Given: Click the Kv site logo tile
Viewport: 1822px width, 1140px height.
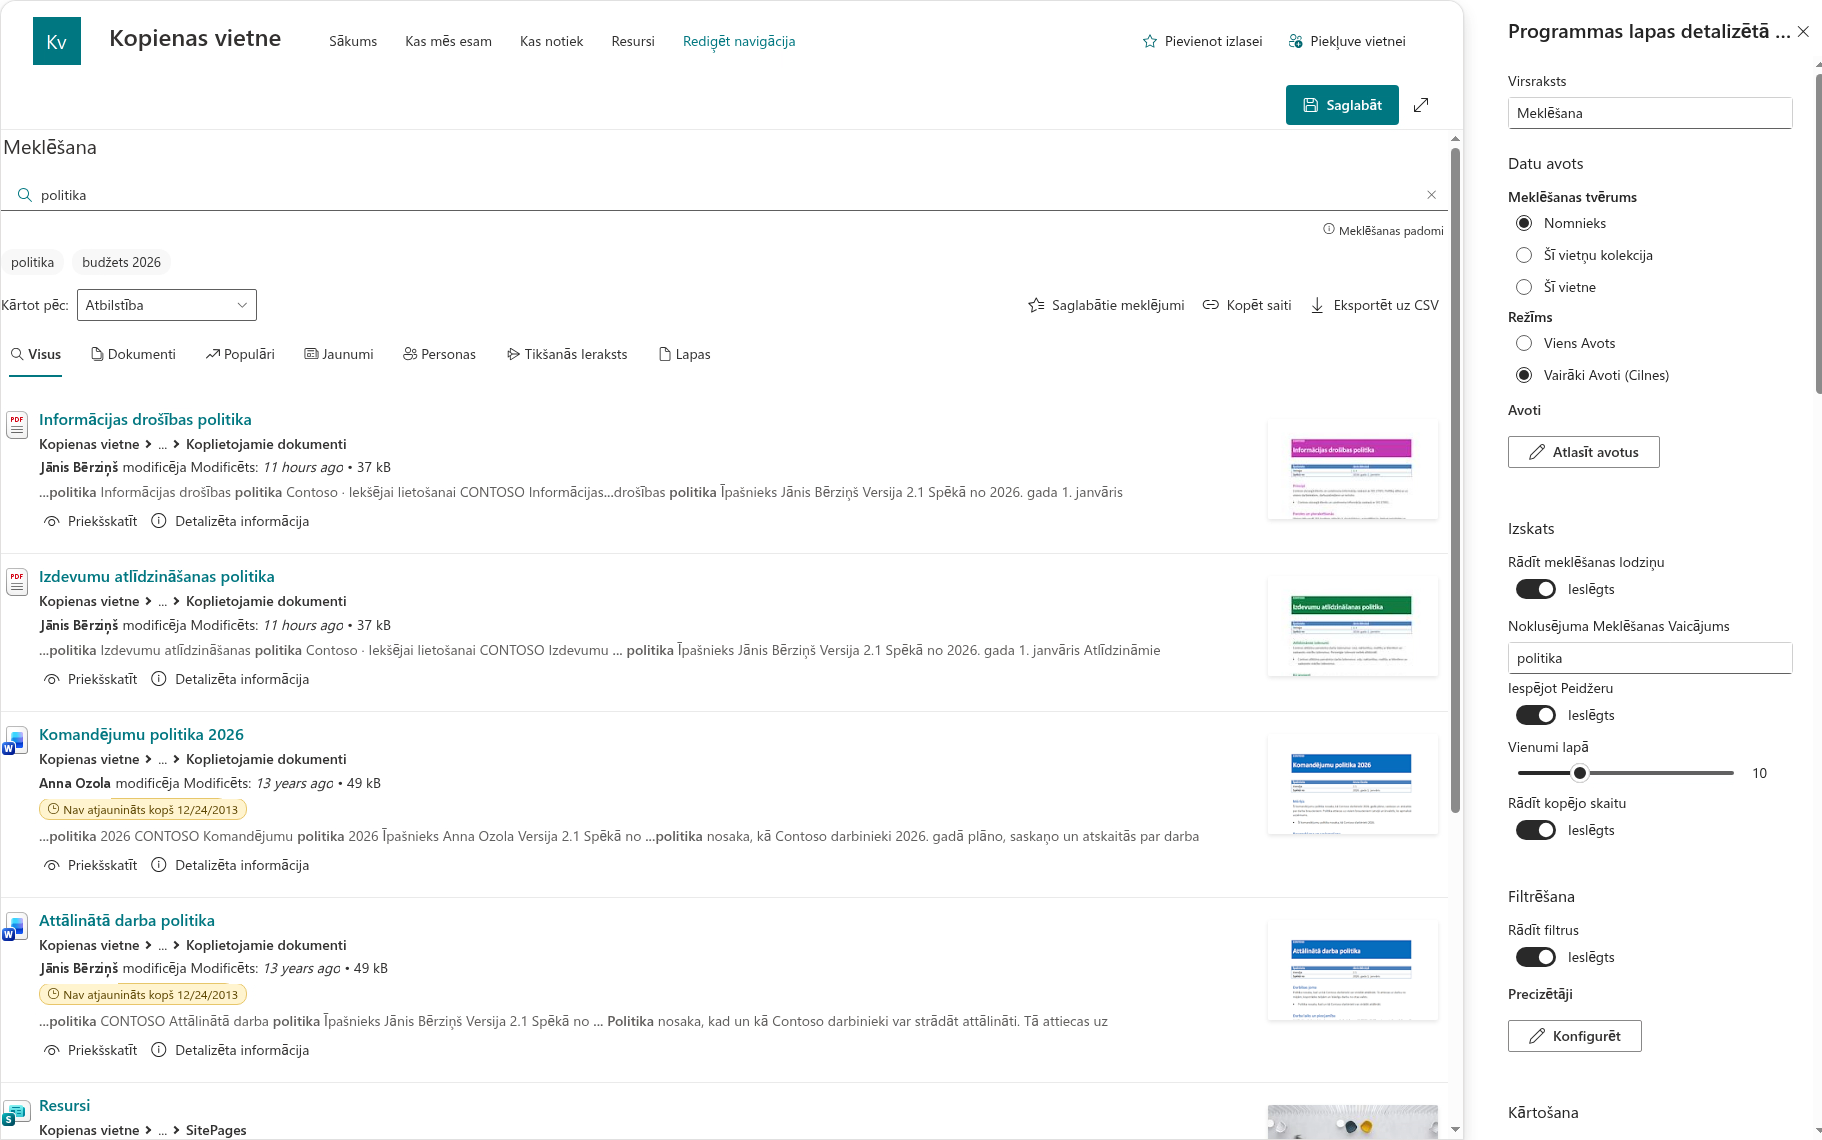Looking at the screenshot, I should point(57,41).
